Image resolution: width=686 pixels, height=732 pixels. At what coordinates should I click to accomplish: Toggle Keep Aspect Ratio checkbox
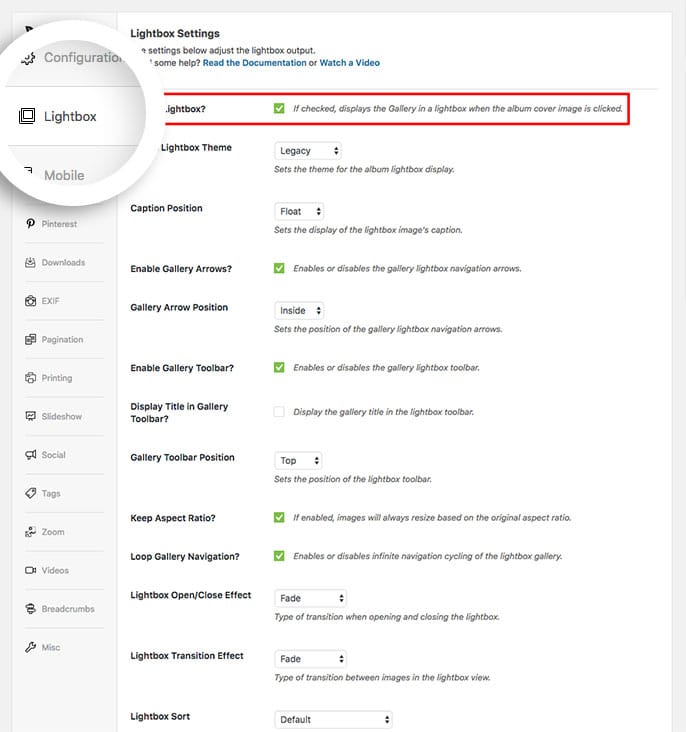click(x=279, y=517)
